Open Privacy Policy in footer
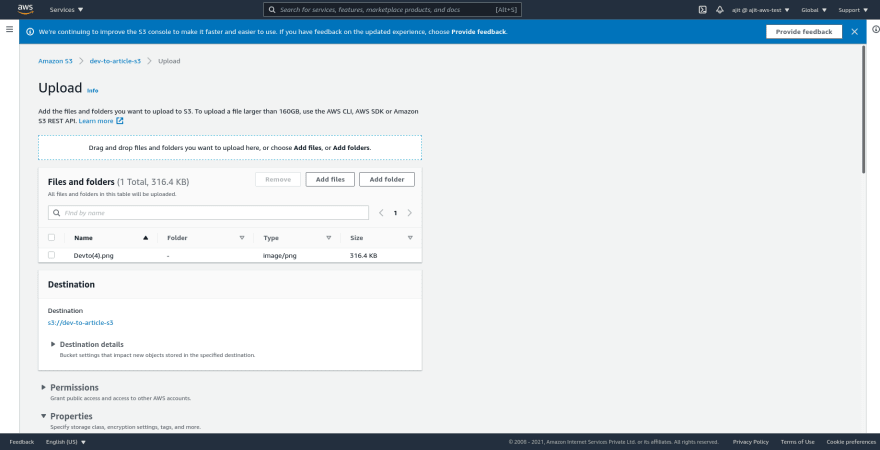The image size is (880, 450). [x=750, y=442]
